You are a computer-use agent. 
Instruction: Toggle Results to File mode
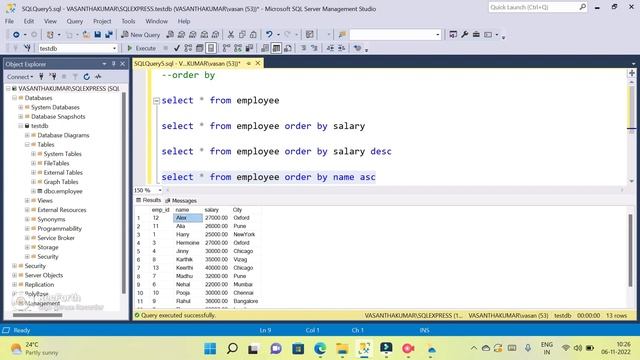pyautogui.click(x=288, y=48)
